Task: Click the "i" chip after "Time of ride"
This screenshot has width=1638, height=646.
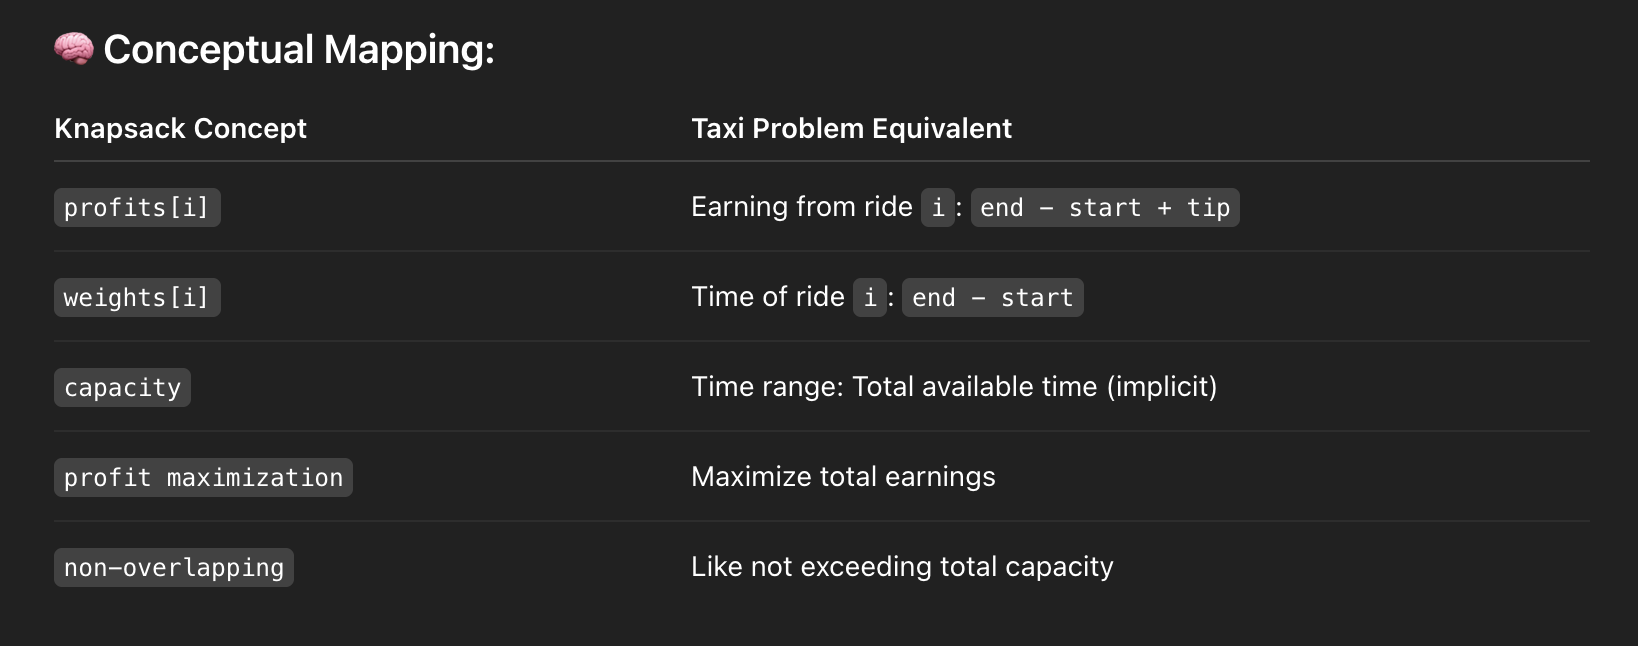Action: coord(870,297)
